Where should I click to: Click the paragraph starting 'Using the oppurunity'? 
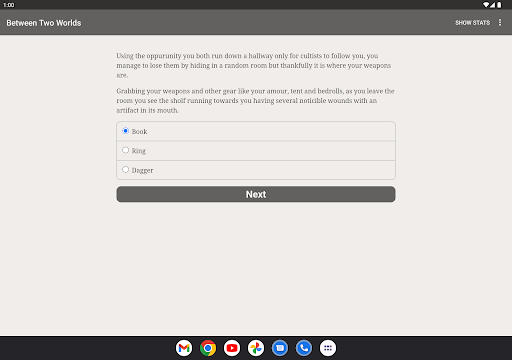(x=254, y=65)
